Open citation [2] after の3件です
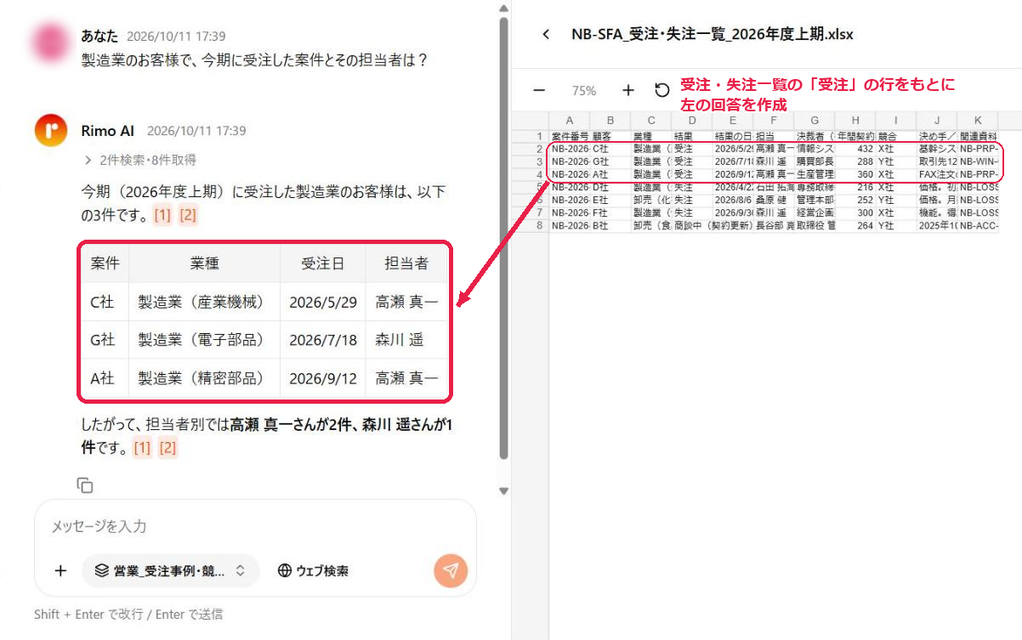1022x640 pixels. (x=188, y=215)
